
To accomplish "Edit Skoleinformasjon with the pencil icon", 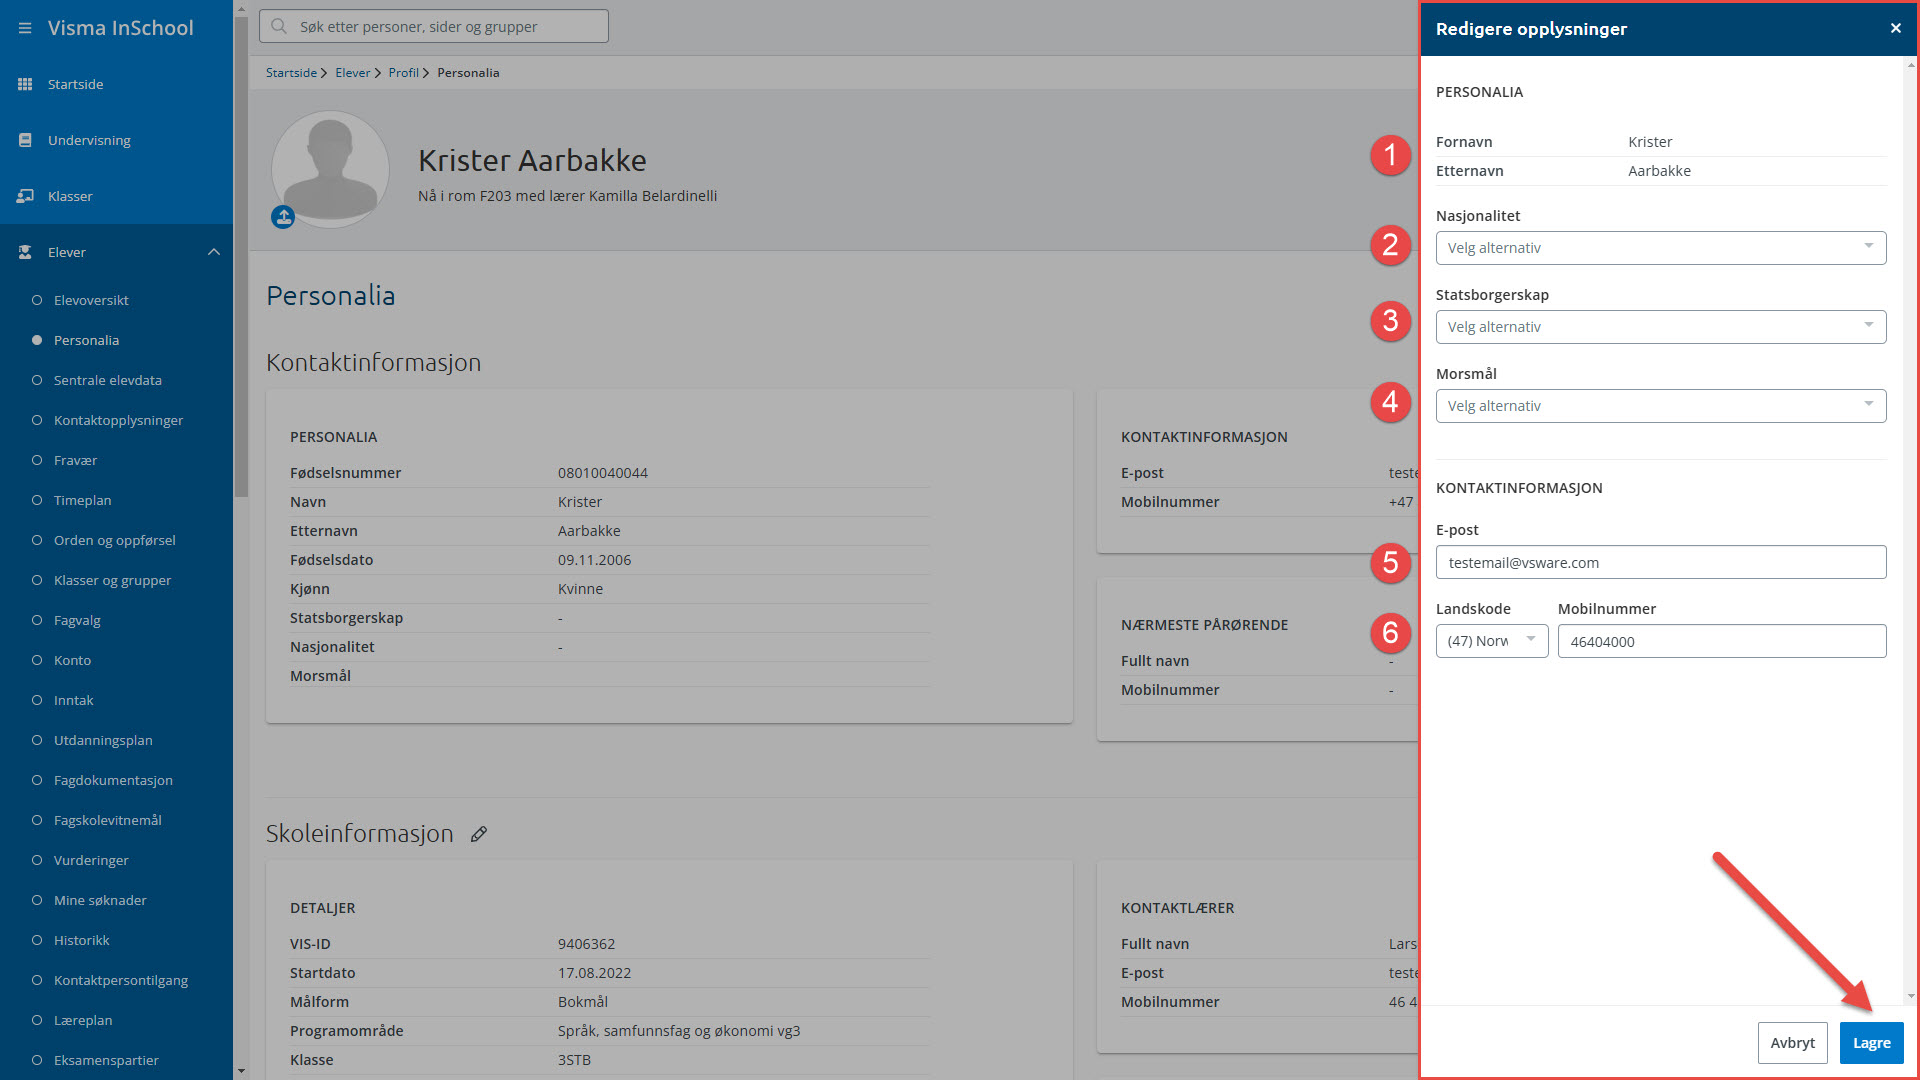I will click(x=479, y=834).
